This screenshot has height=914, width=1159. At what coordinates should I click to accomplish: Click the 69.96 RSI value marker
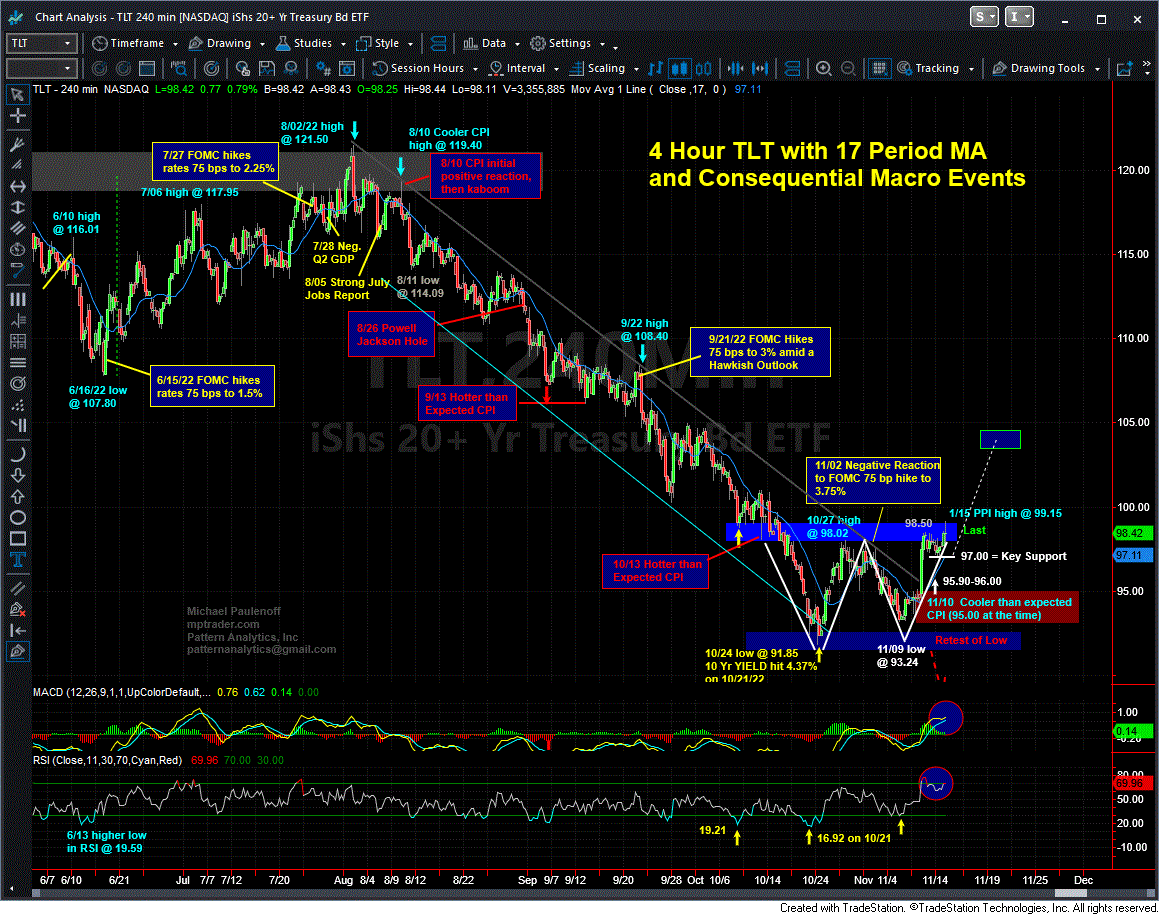1132,783
